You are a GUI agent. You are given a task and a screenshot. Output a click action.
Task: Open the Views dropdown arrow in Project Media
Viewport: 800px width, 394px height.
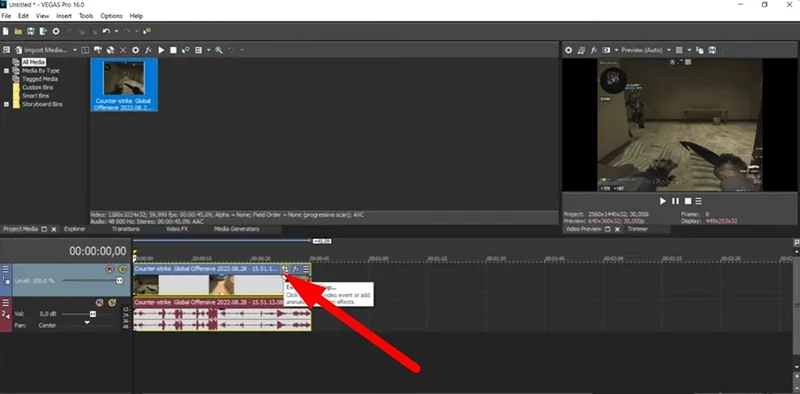click(208, 50)
